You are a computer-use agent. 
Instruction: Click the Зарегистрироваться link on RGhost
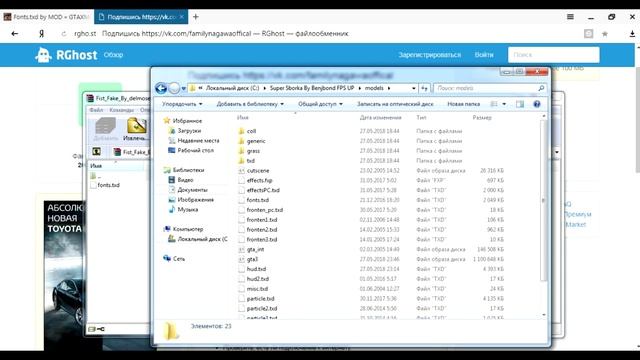429,55
